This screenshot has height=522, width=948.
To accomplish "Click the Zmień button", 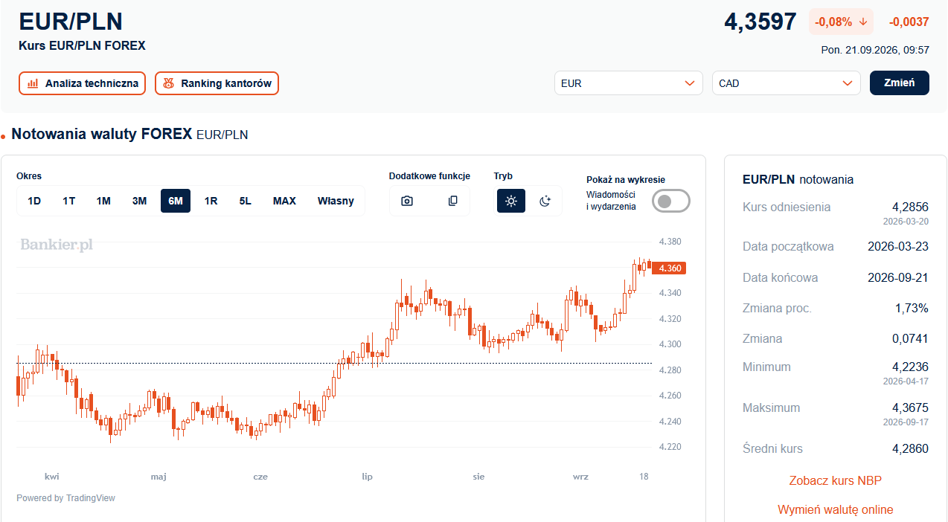I will (x=899, y=83).
